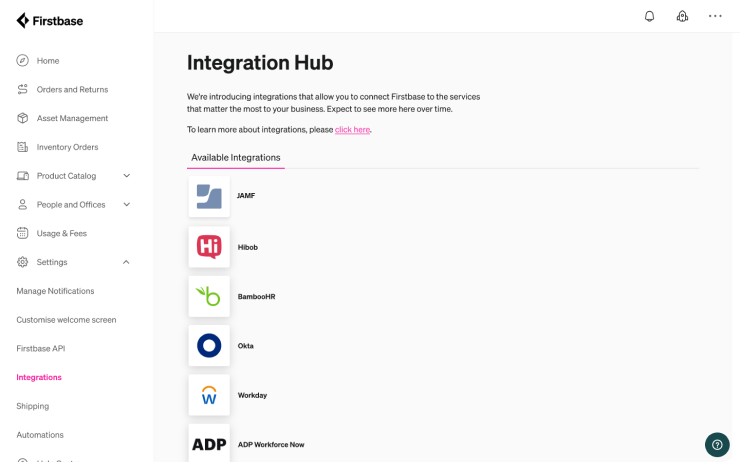Click the Hibob text label
740x462 pixels.
[247, 247]
